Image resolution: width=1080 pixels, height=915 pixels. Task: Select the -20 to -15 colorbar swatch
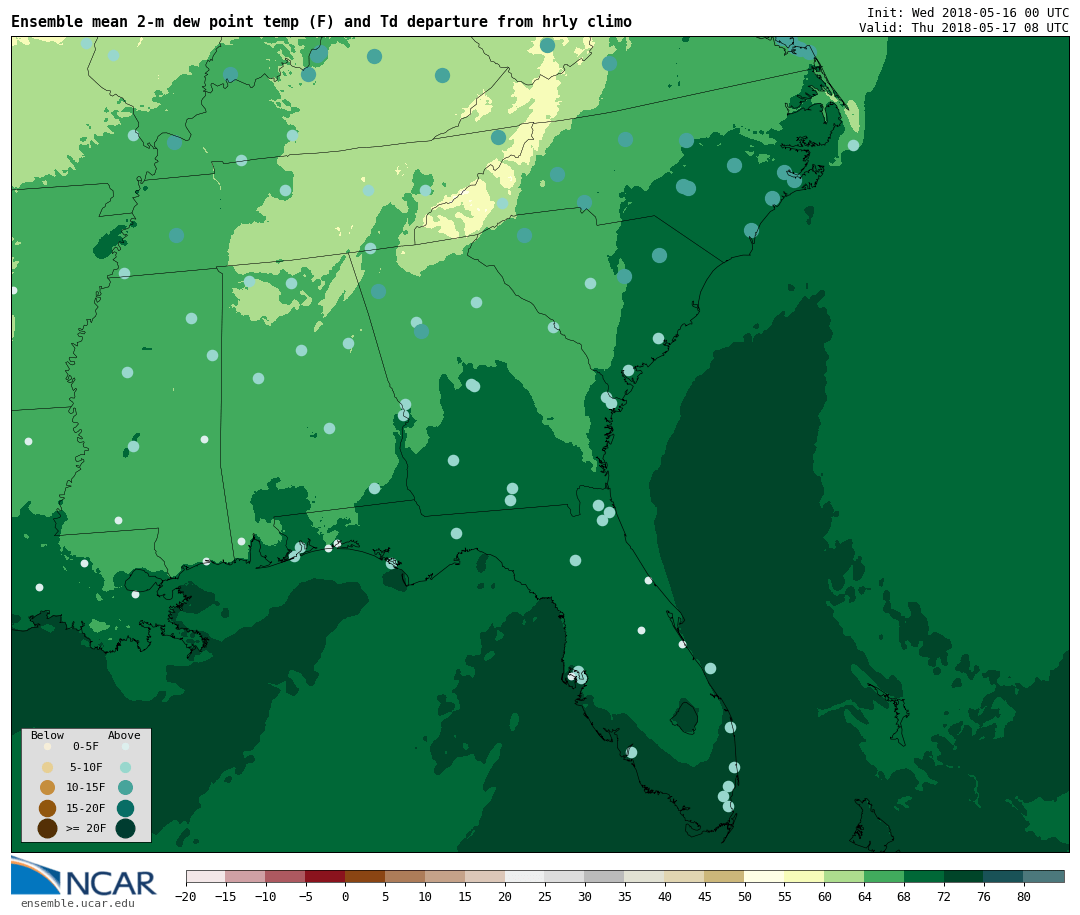point(205,876)
